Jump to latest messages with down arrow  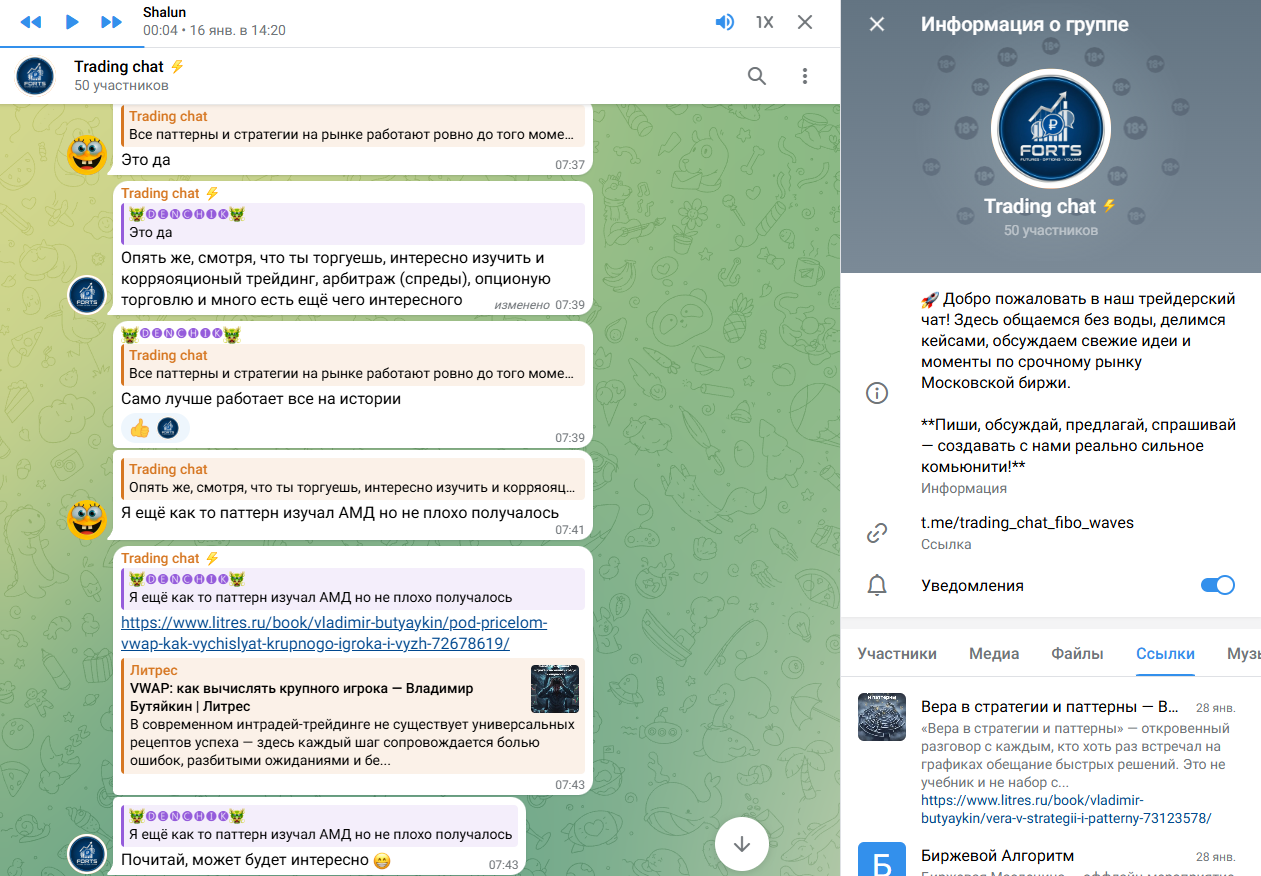pyautogui.click(x=742, y=843)
